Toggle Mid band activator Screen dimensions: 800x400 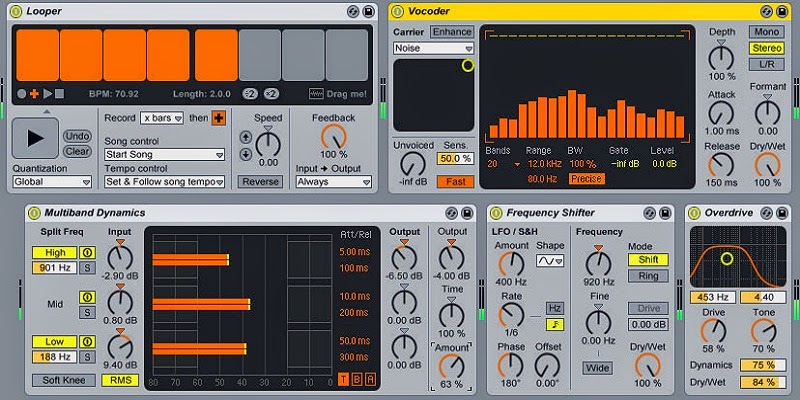(87, 297)
